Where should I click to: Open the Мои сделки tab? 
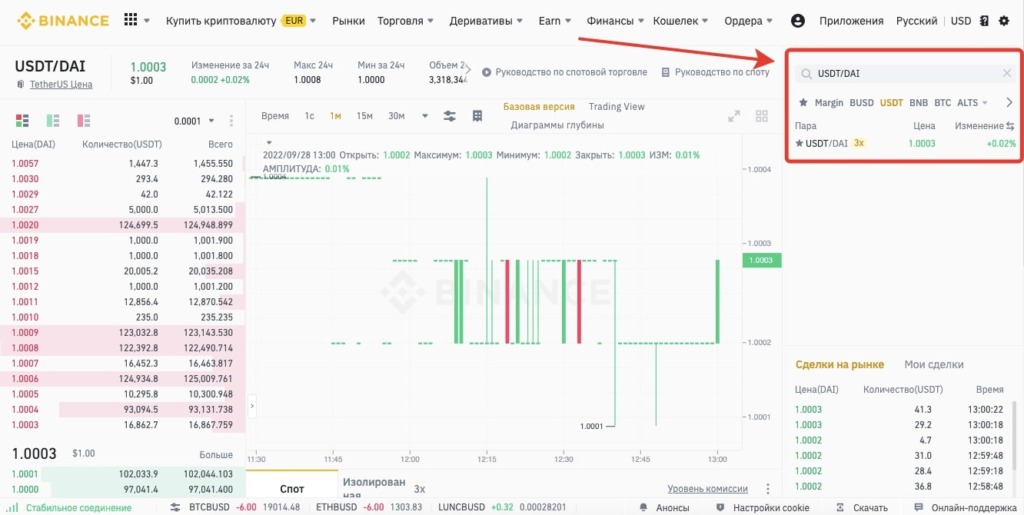click(934, 364)
